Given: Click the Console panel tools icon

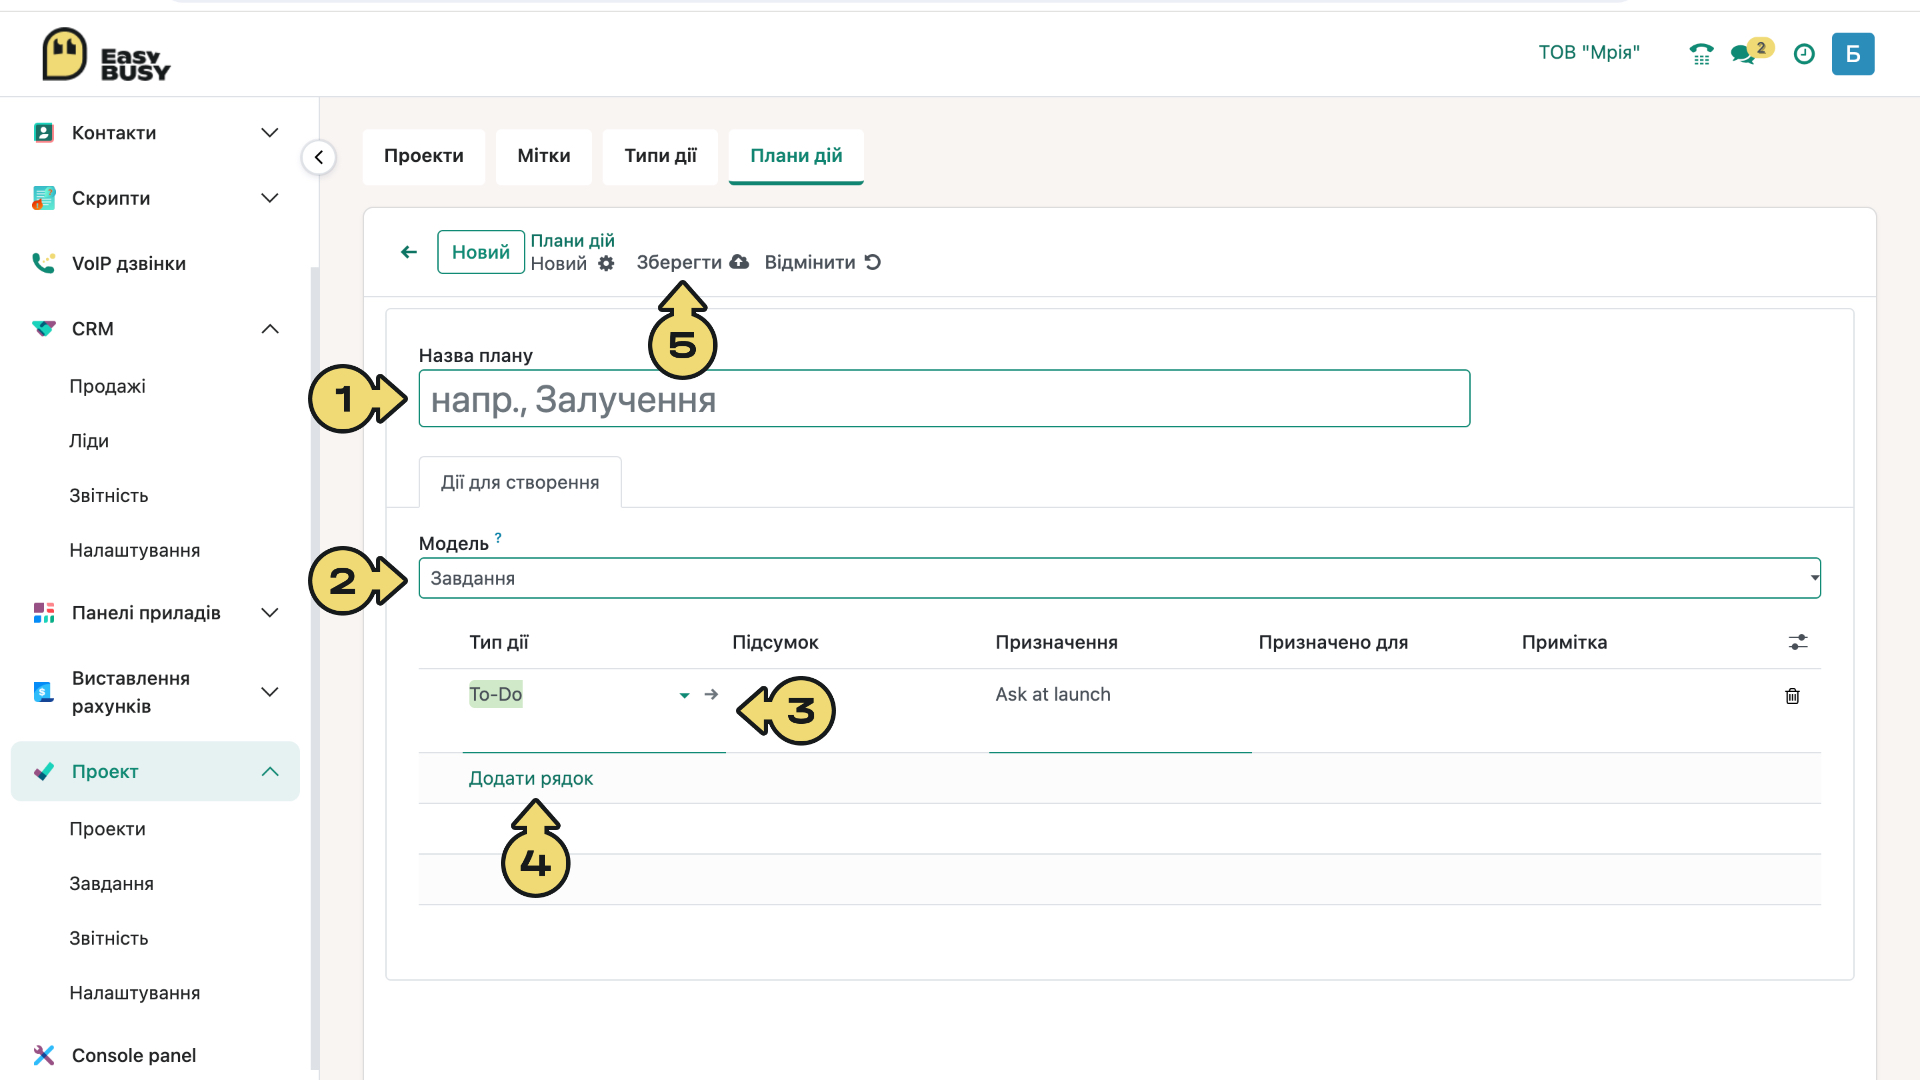Looking at the screenshot, I should click(43, 1055).
